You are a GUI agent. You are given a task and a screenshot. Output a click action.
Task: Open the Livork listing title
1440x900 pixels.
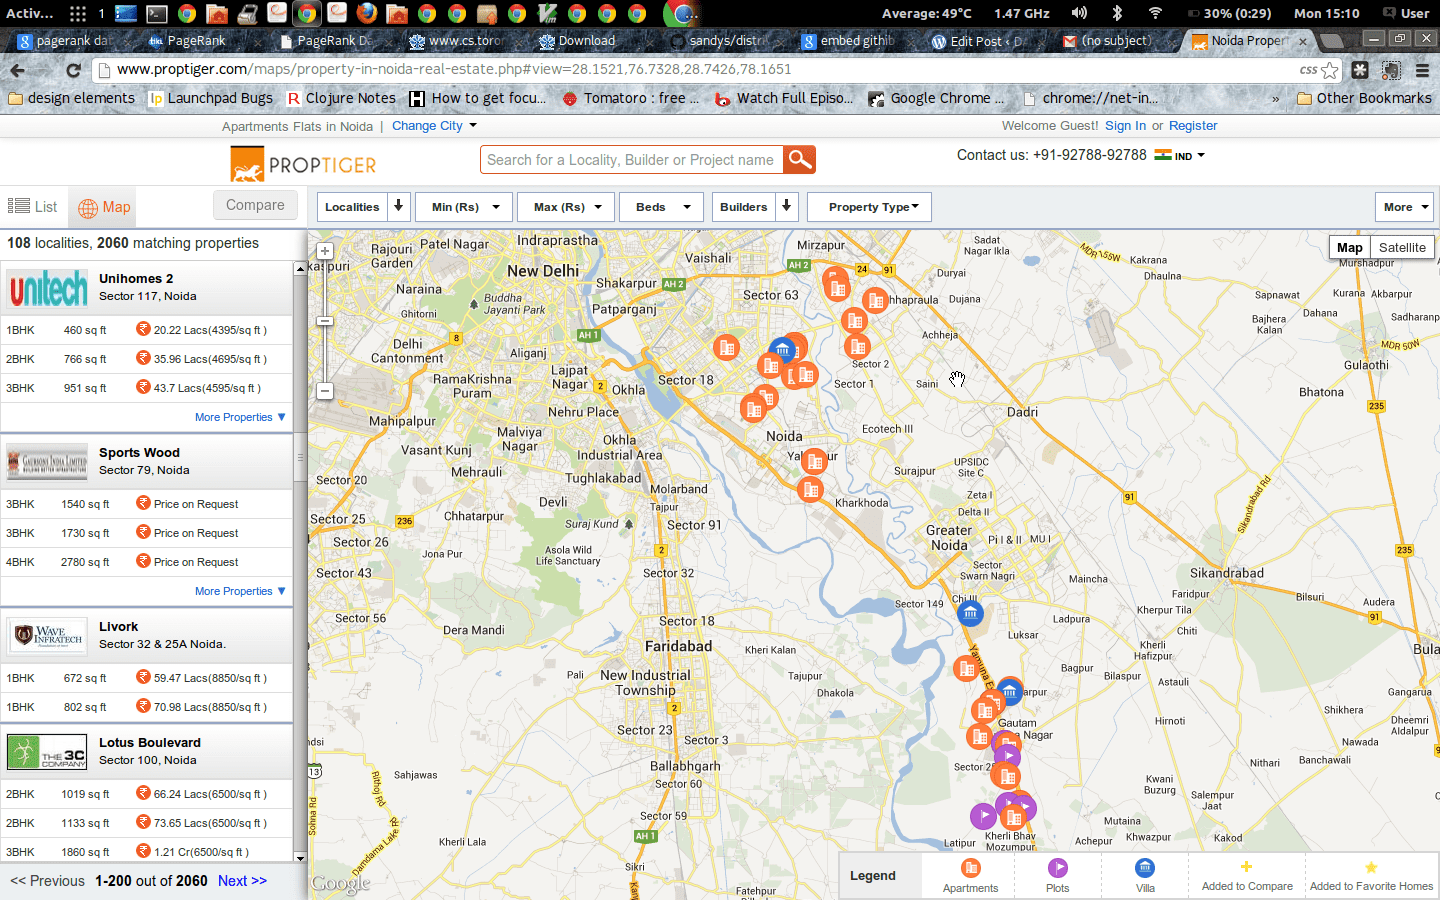click(118, 627)
